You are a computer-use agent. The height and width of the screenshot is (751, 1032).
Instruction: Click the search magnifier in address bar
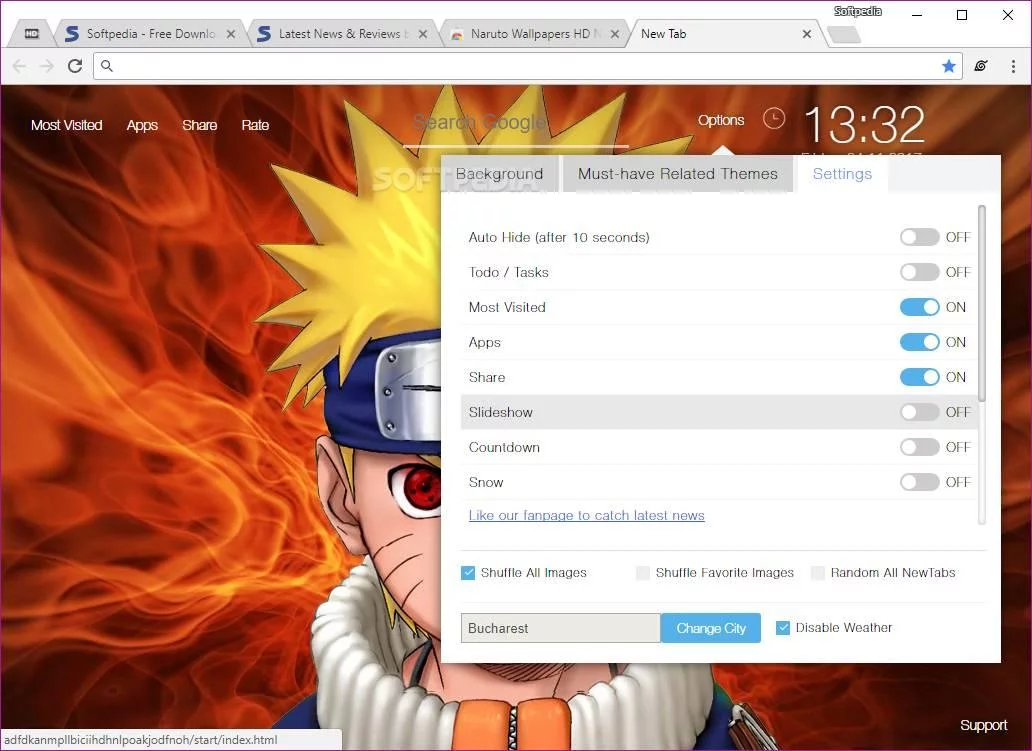[x=107, y=66]
